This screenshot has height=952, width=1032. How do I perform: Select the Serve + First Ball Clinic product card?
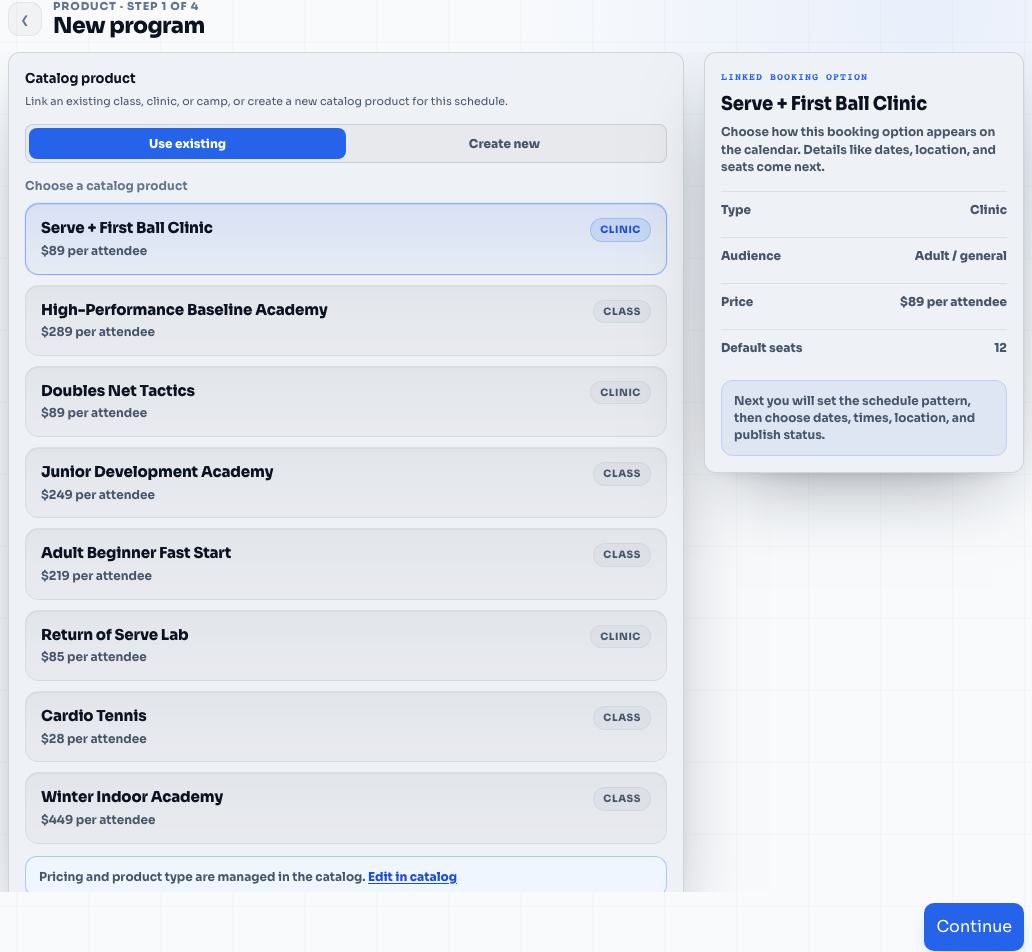346,239
